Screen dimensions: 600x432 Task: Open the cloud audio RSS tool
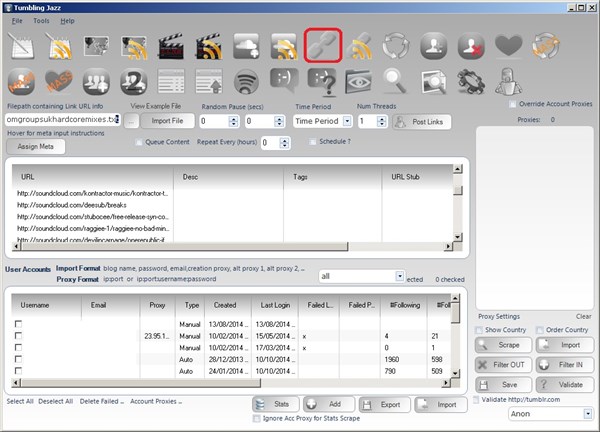pos(284,46)
